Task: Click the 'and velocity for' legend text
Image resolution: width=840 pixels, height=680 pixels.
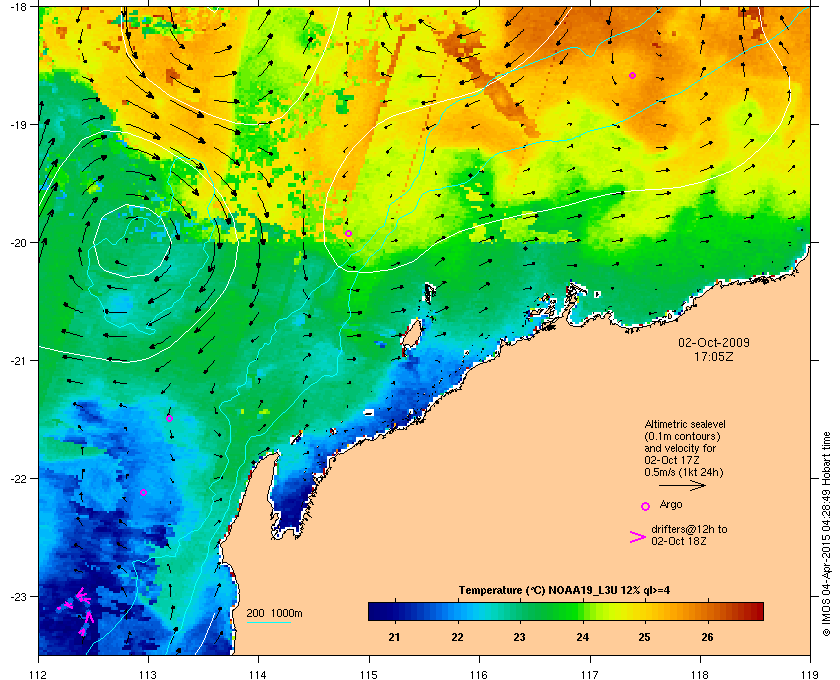Action: 680,448
